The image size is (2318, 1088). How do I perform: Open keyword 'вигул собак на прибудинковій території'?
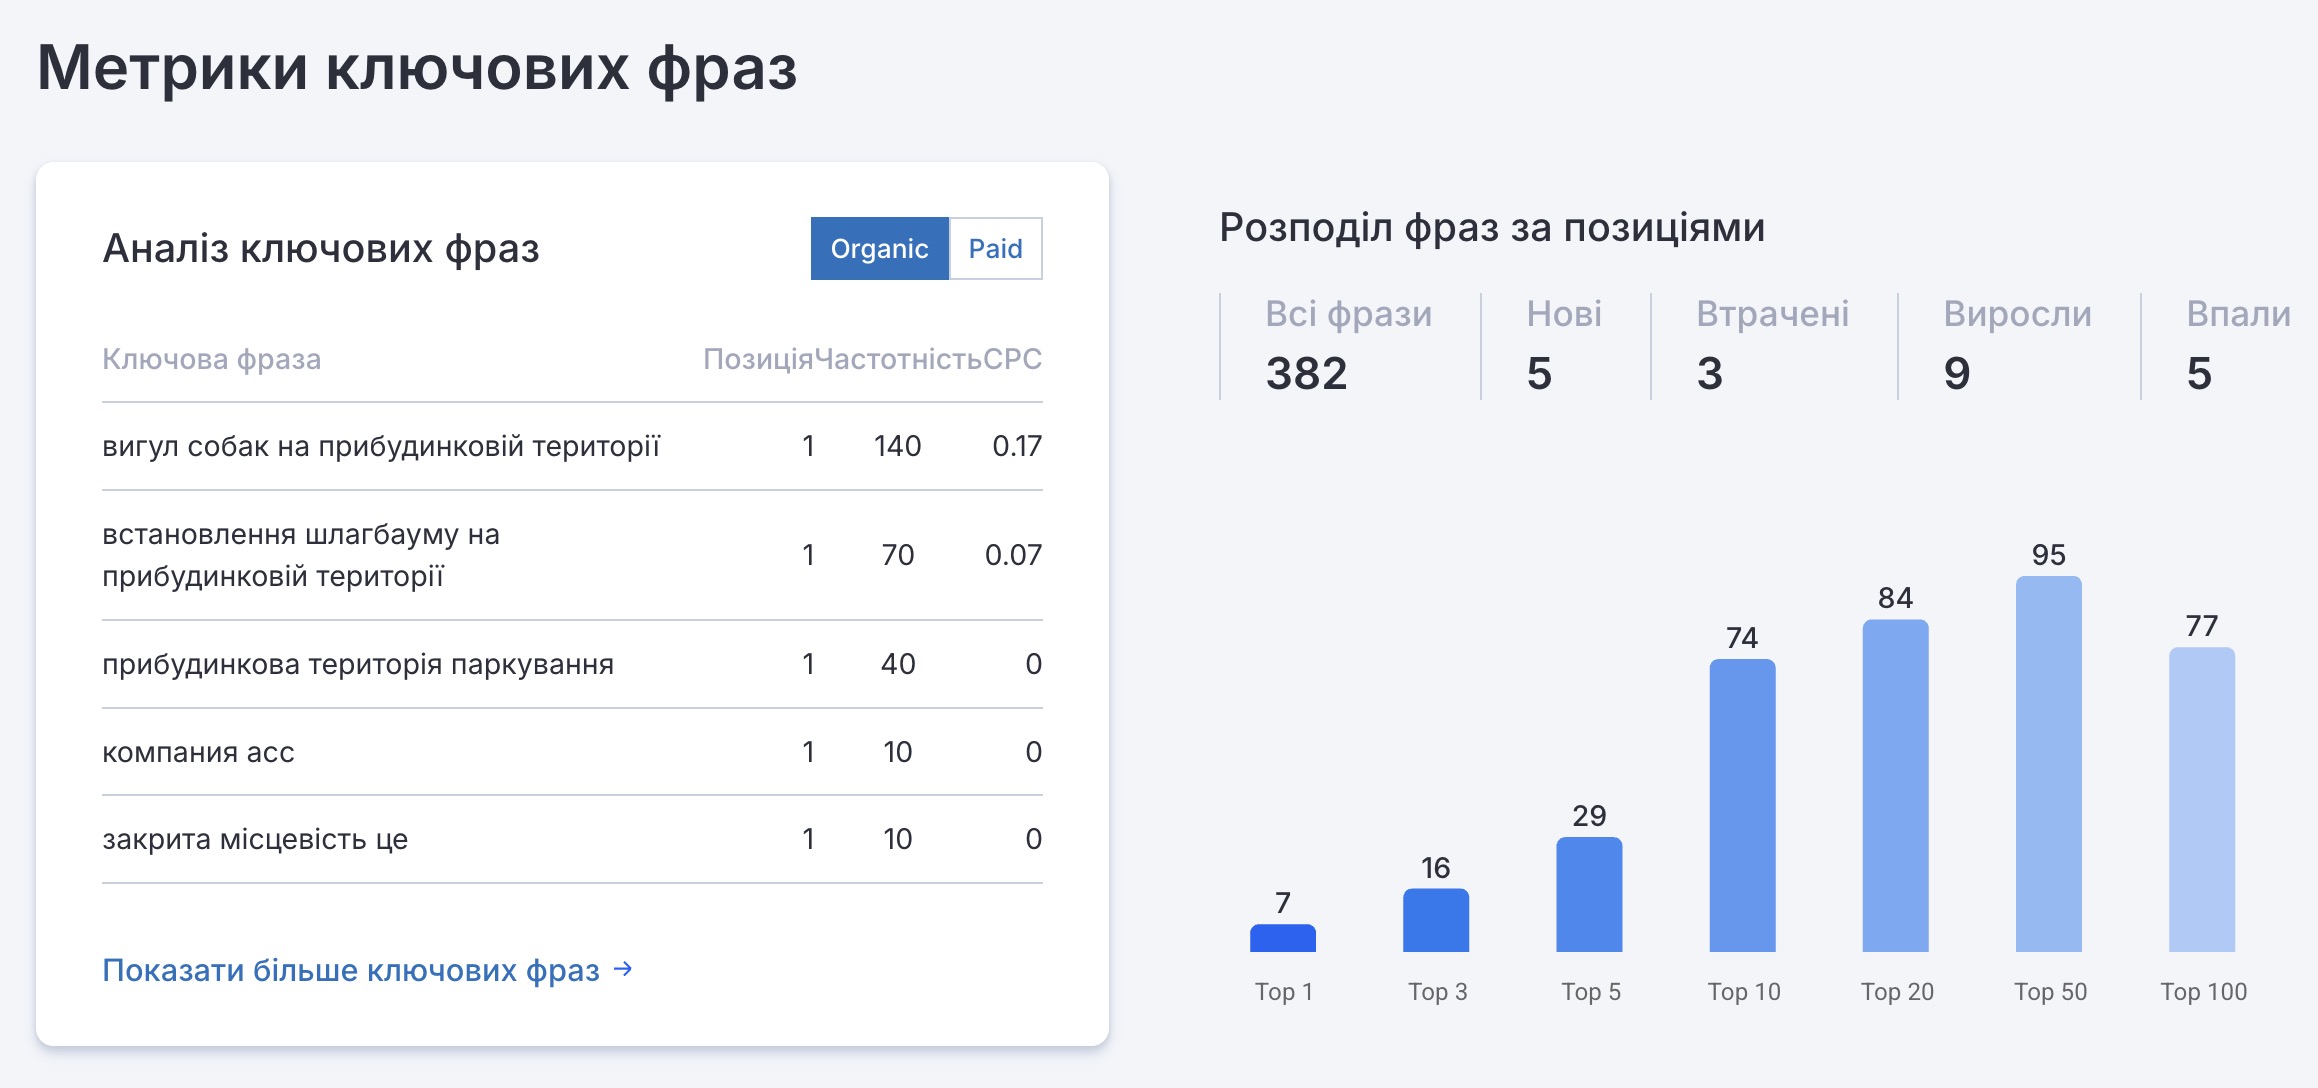(x=381, y=446)
